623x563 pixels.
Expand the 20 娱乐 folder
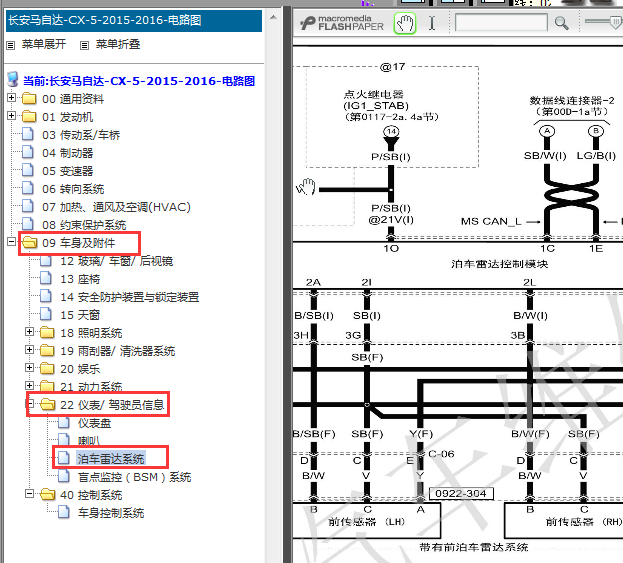(x=29, y=368)
